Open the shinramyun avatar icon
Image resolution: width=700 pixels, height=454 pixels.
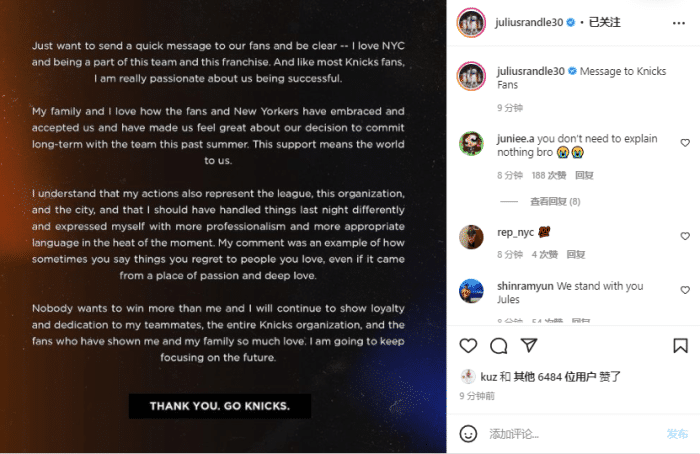[x=472, y=291]
